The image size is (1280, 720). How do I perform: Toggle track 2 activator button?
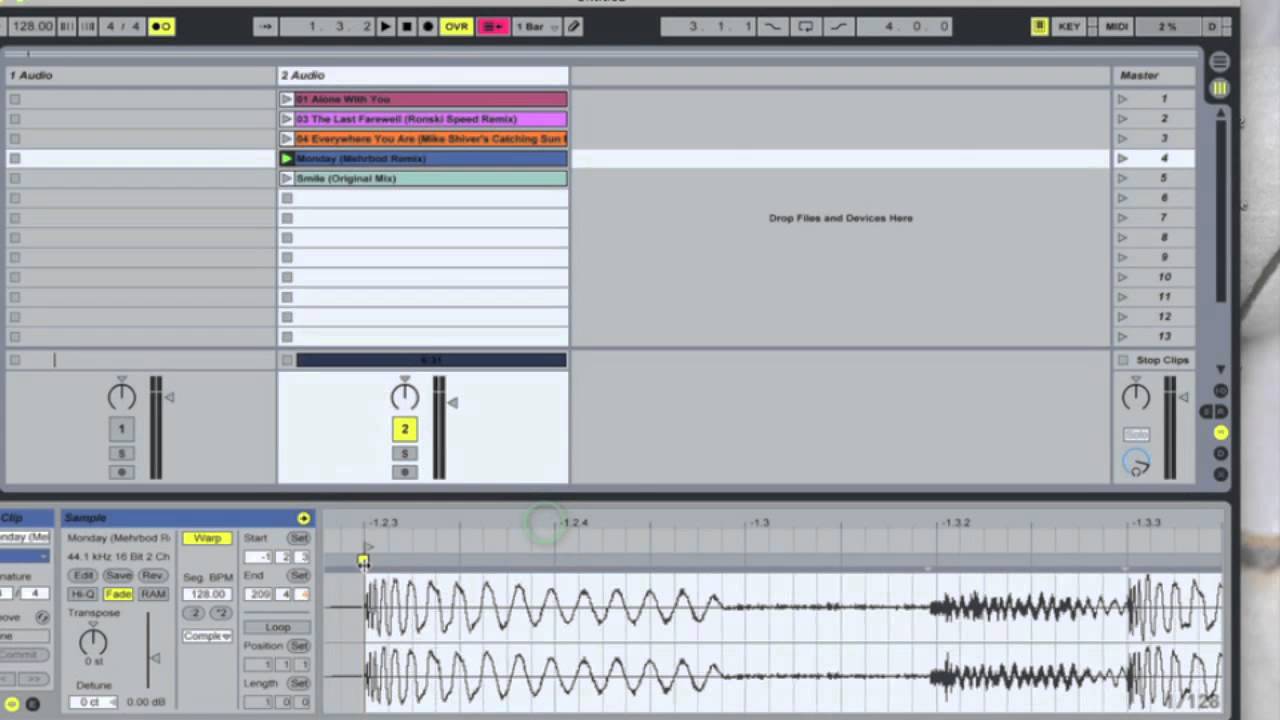coord(405,429)
